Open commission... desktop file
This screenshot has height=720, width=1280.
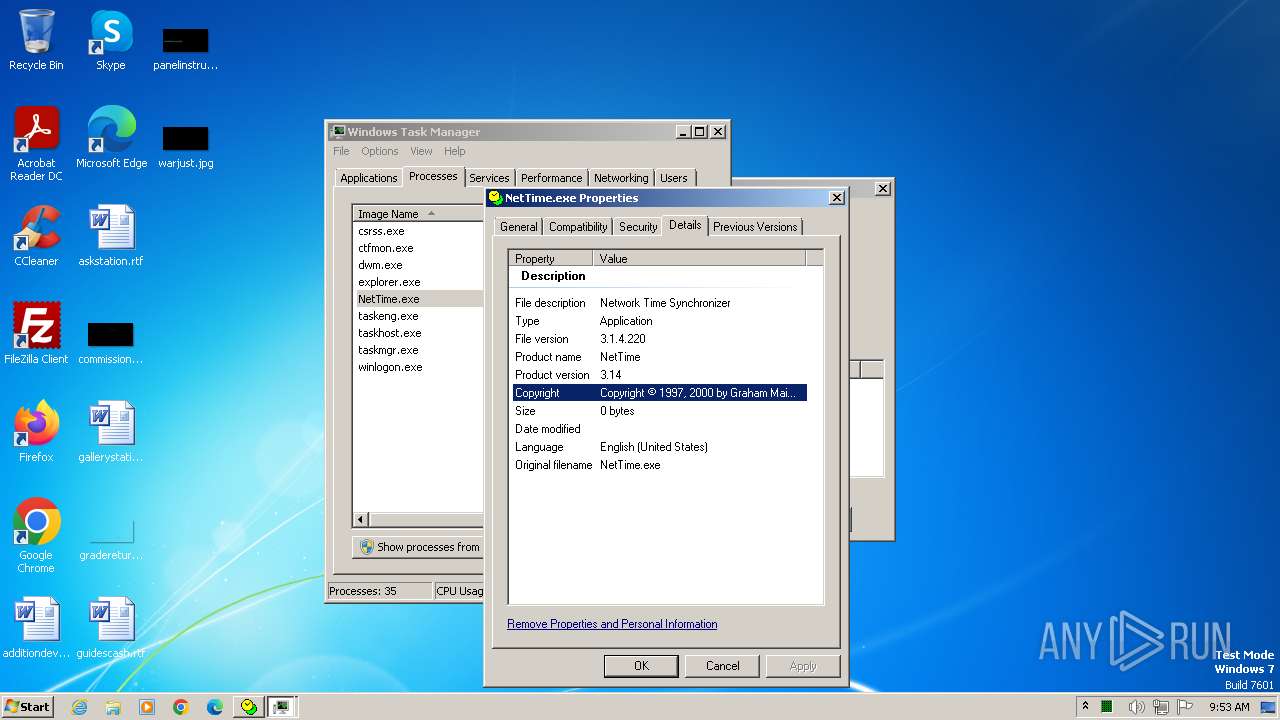[111, 343]
